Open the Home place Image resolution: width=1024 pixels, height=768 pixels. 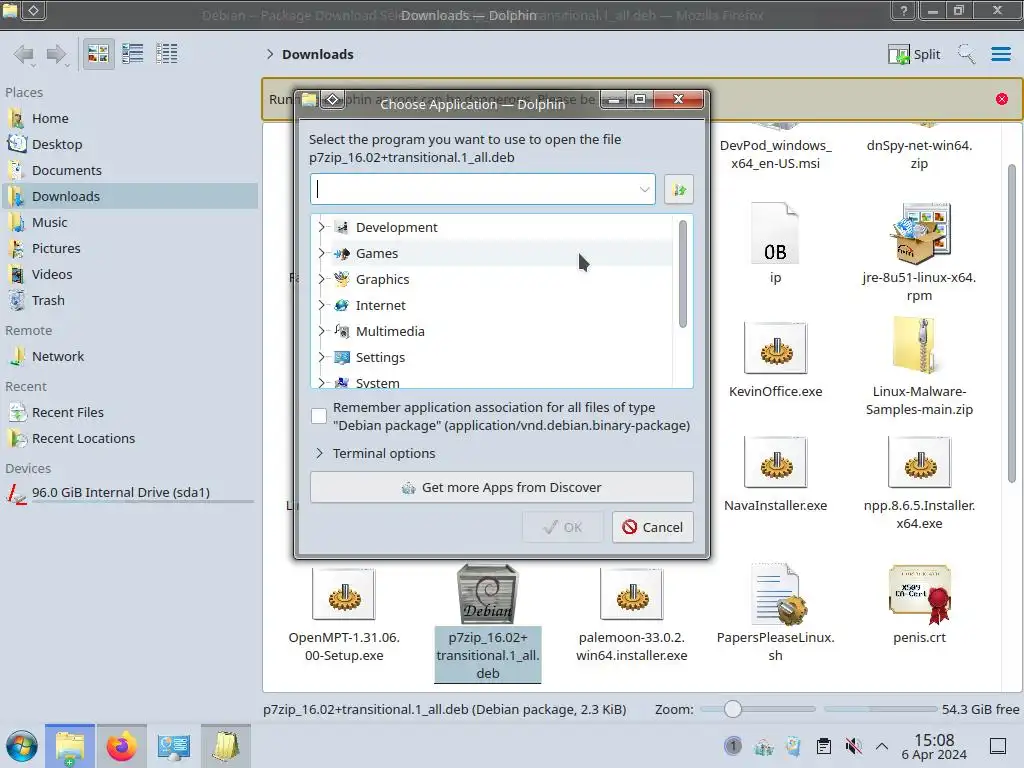(130, 118)
